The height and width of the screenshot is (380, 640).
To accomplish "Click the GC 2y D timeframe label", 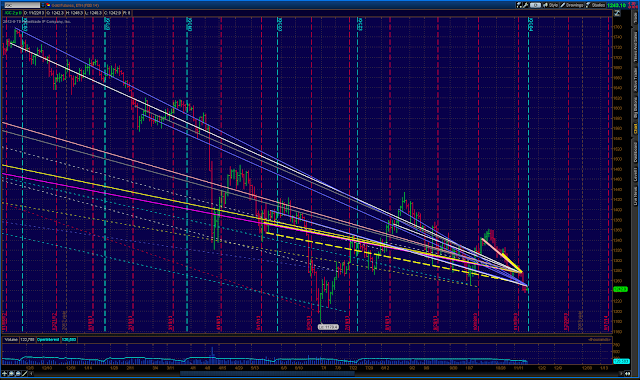I will coord(13,13).
